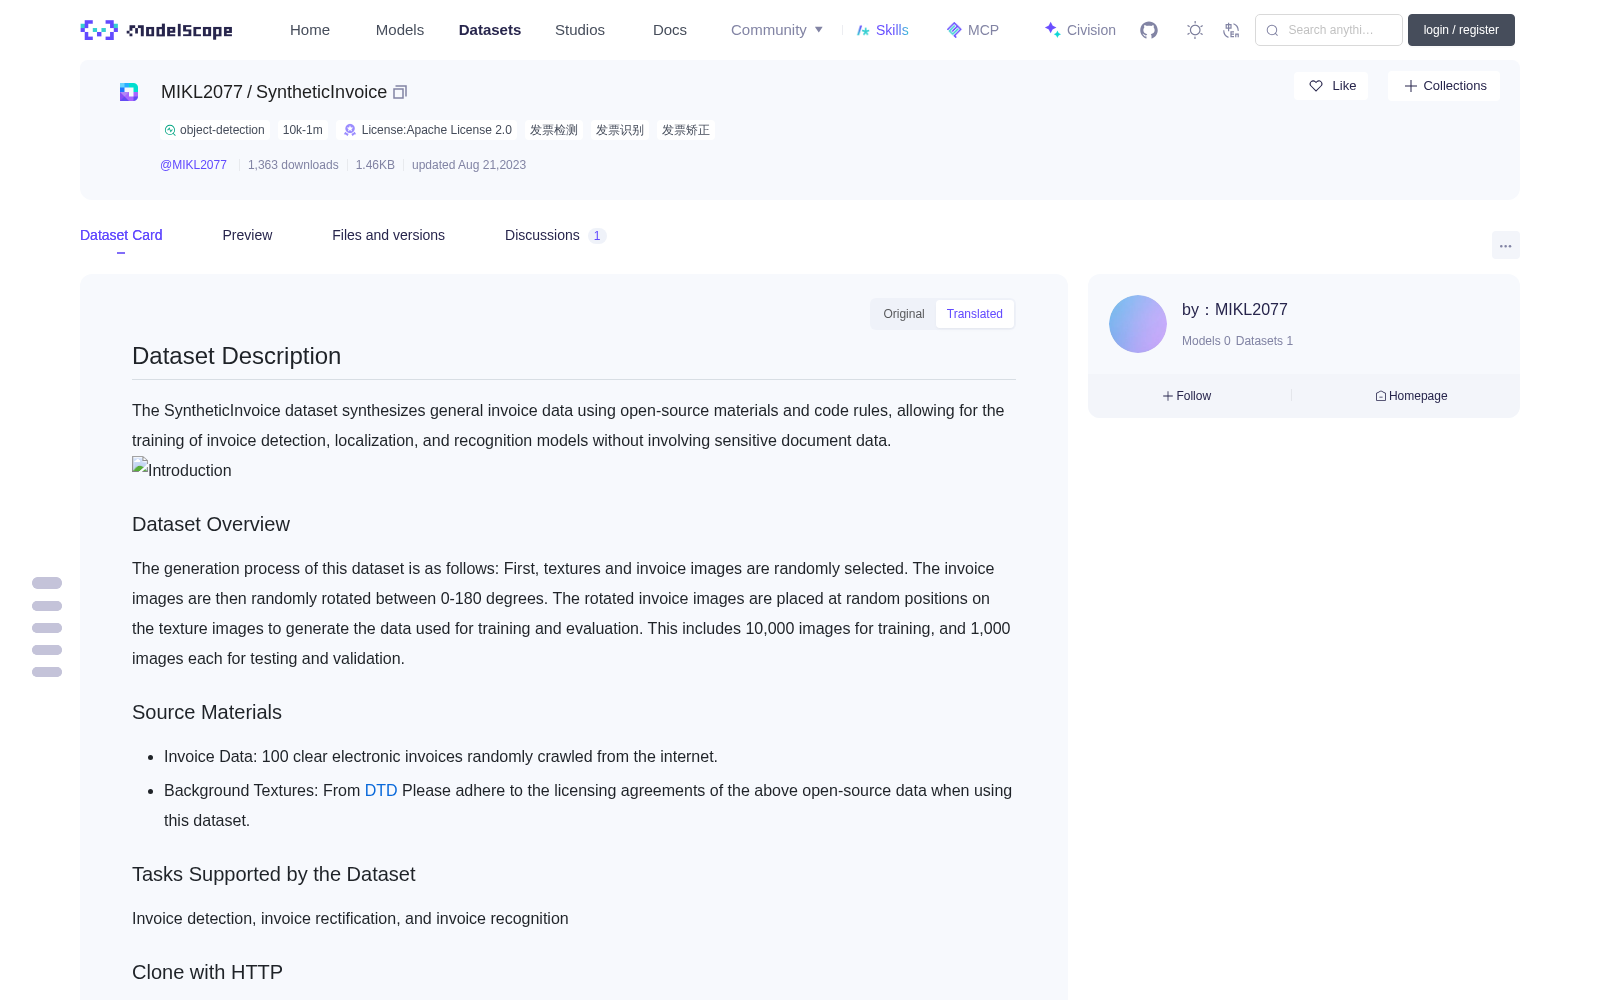Open the MCP page
Screen dimensions: 1600x1000
pyautogui.click(x=972, y=30)
